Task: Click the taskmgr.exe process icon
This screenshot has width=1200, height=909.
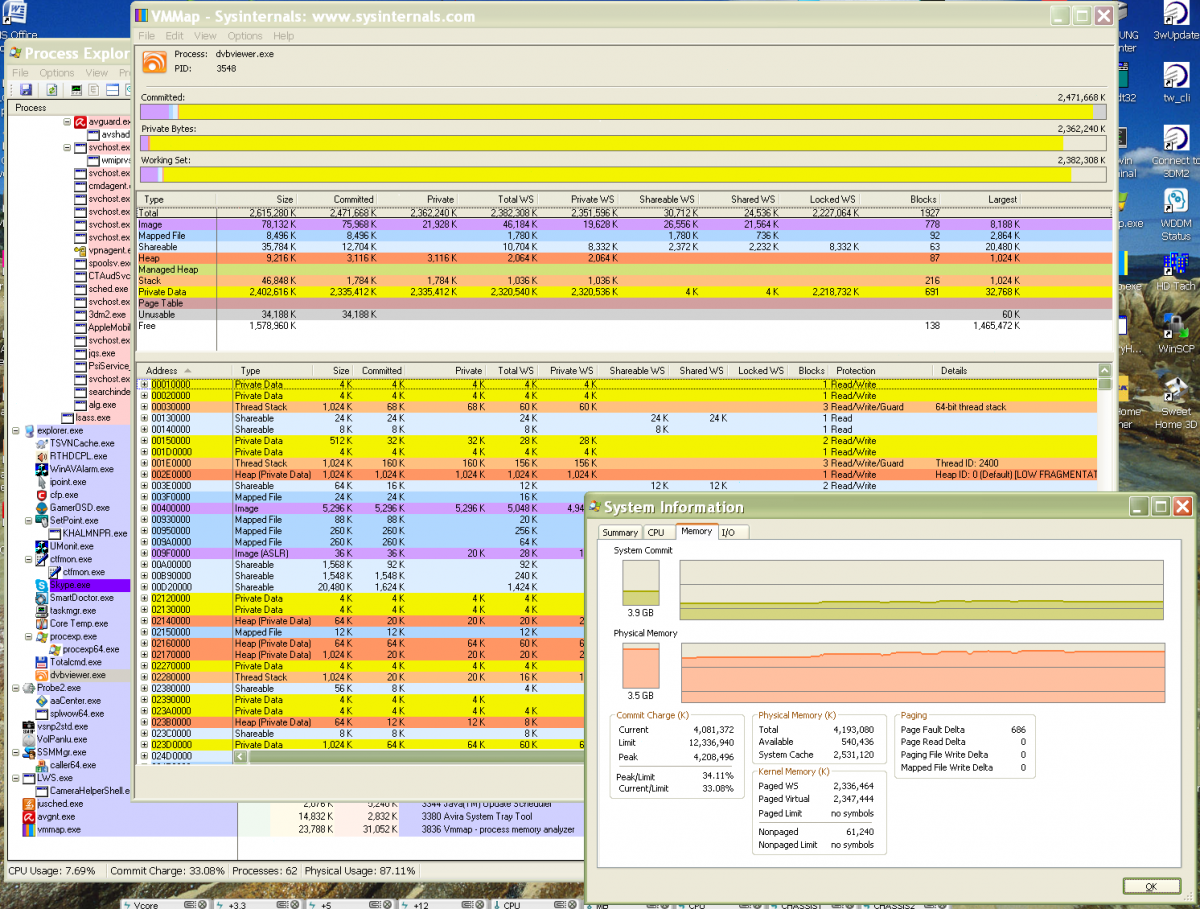Action: pyautogui.click(x=42, y=611)
